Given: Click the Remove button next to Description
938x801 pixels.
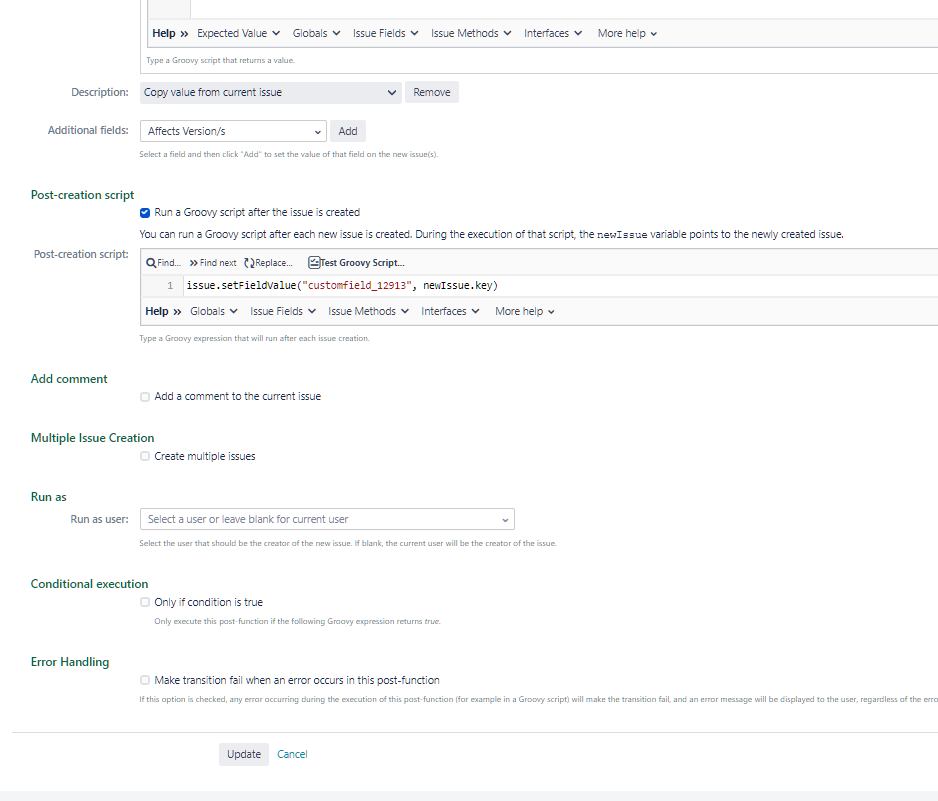Looking at the screenshot, I should click(x=432, y=92).
